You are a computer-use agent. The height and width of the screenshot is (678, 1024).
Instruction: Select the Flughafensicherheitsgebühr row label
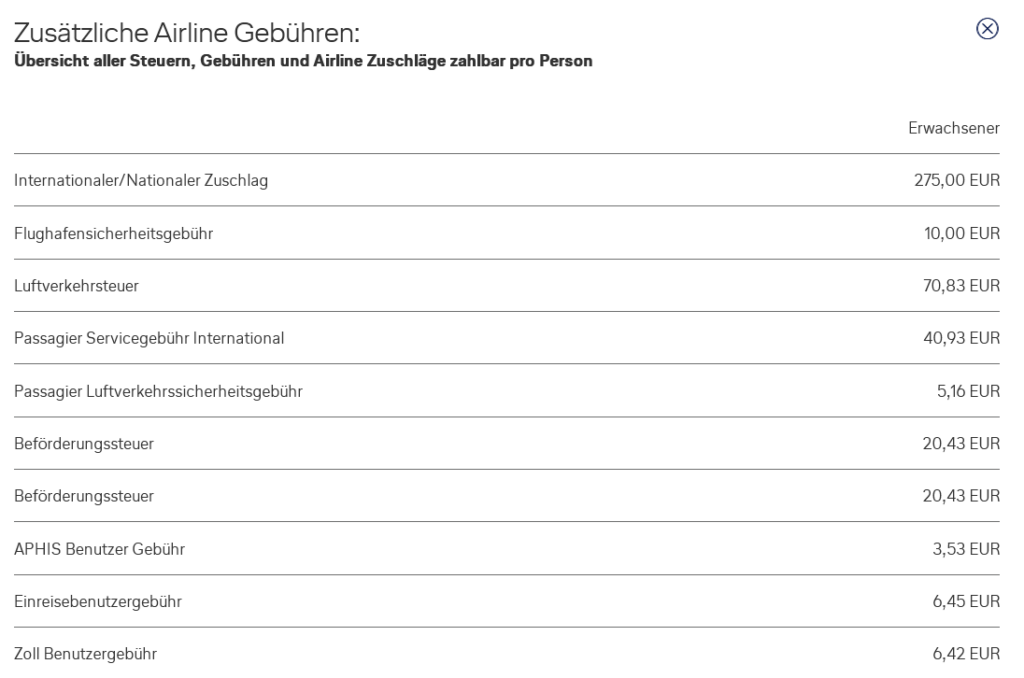(x=113, y=233)
